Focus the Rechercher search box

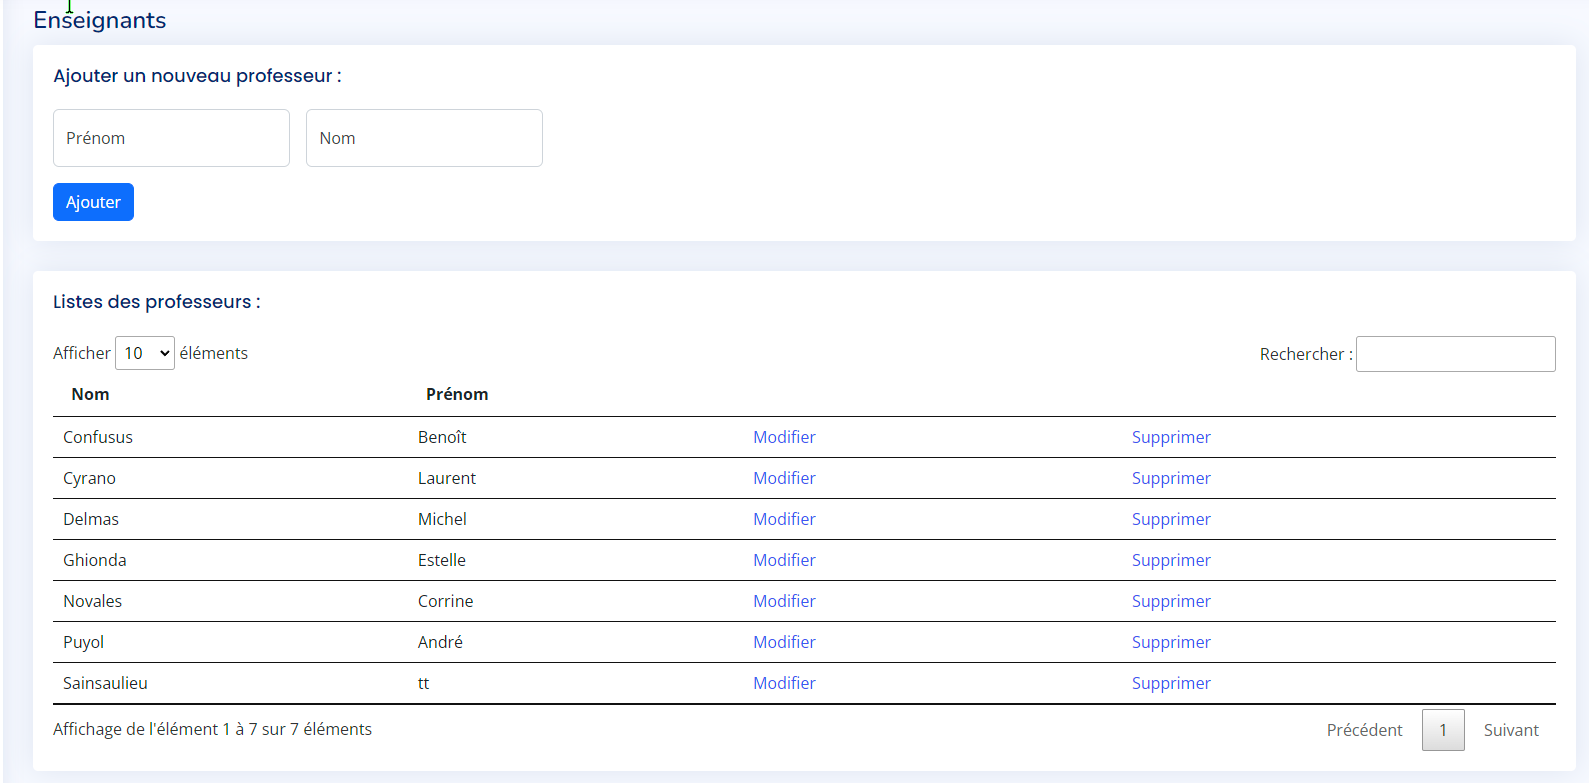click(x=1455, y=354)
